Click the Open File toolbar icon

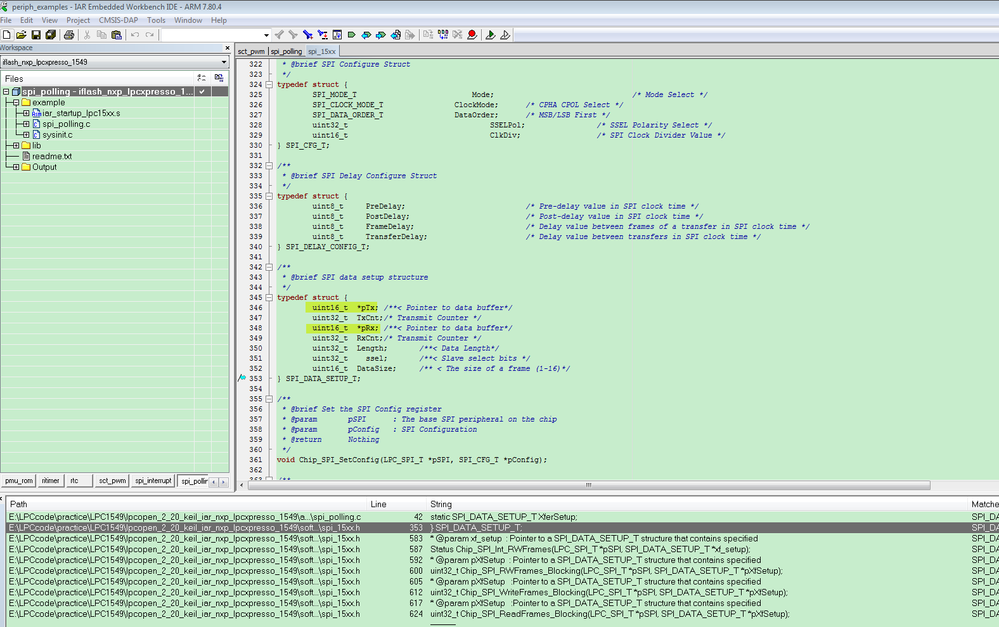click(x=21, y=35)
